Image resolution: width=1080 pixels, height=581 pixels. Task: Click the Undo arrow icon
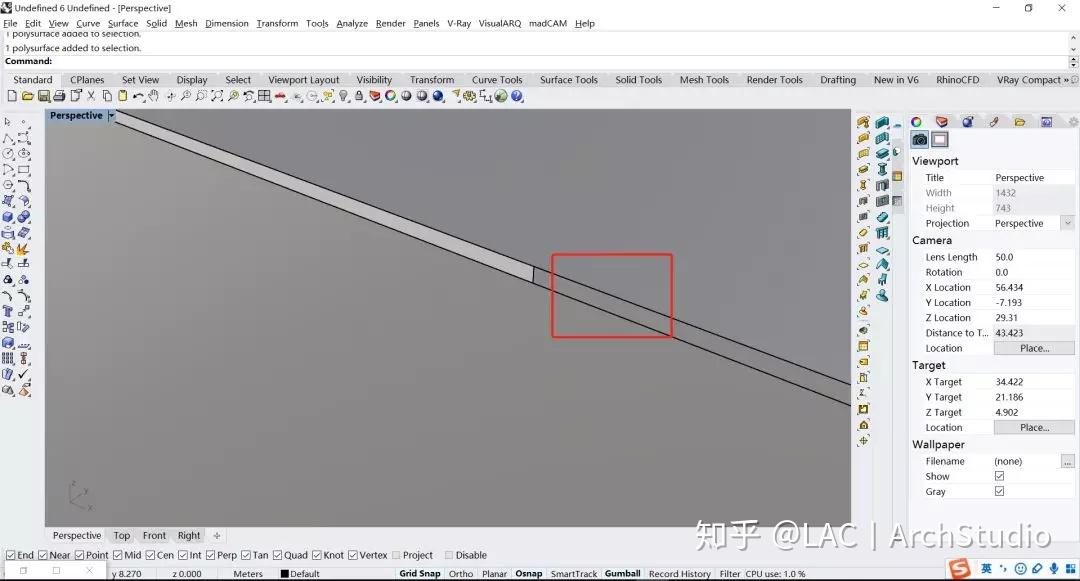pyautogui.click(x=139, y=96)
